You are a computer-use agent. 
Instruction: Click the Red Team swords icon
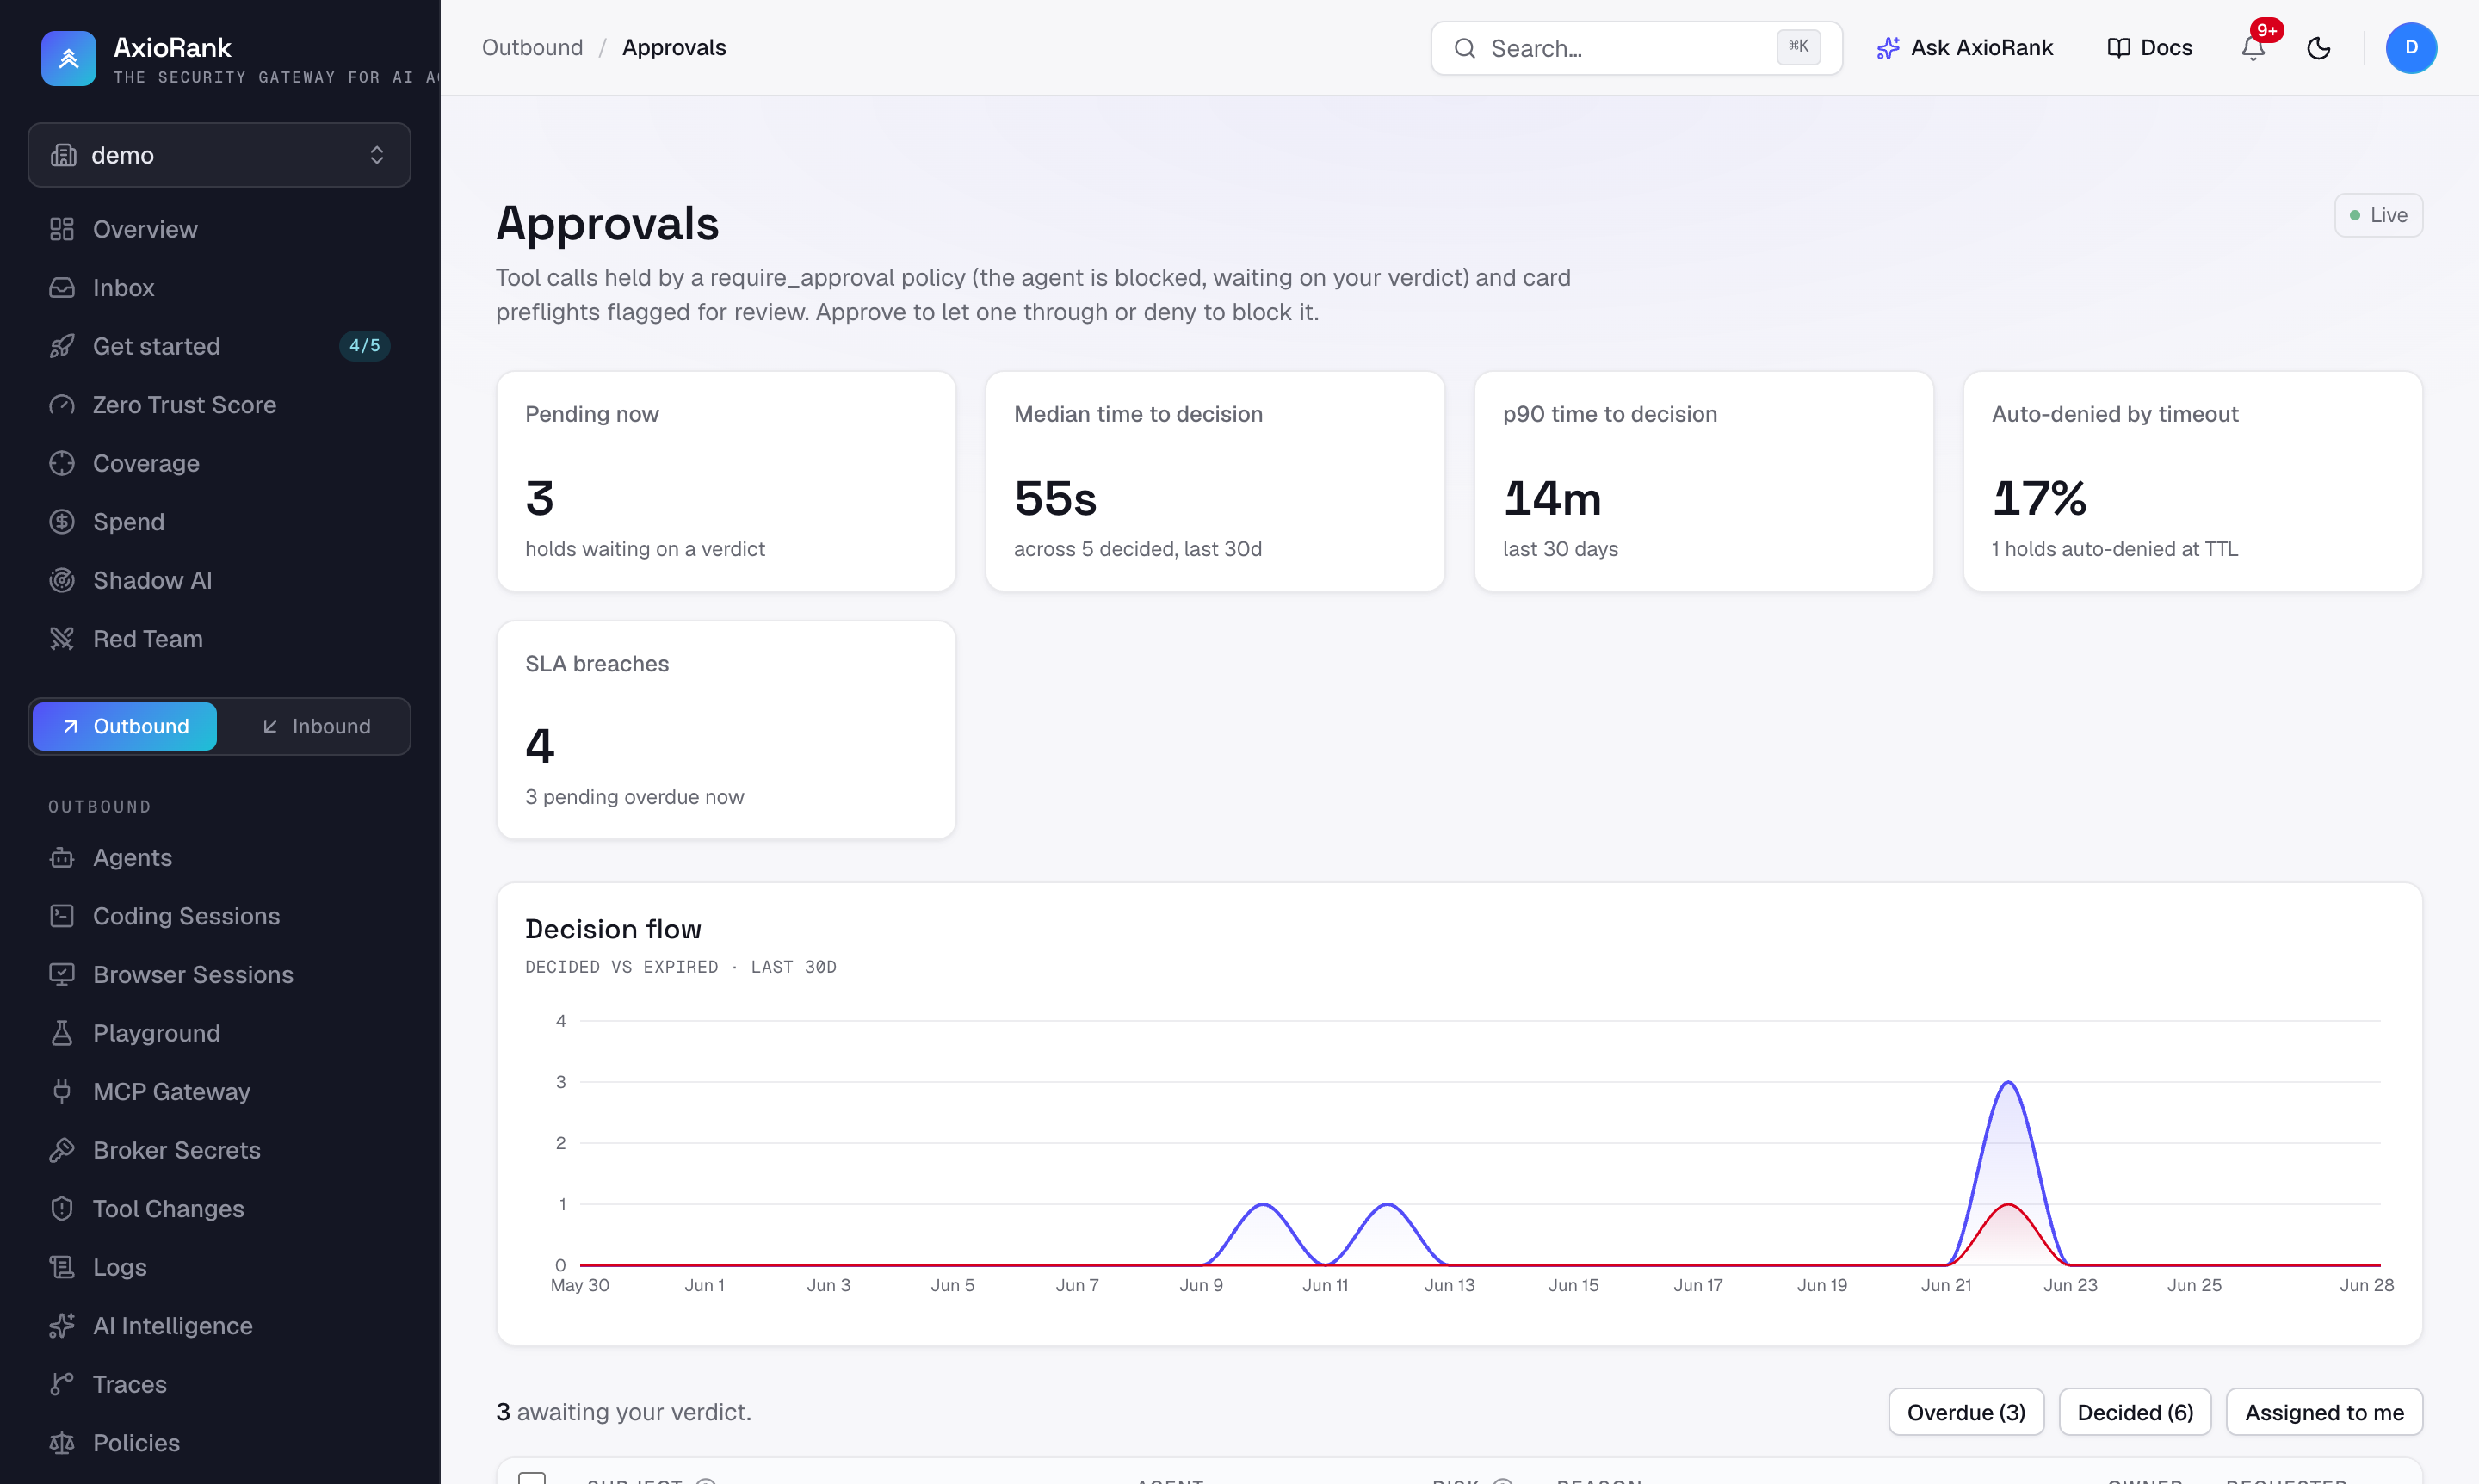tap(62, 639)
